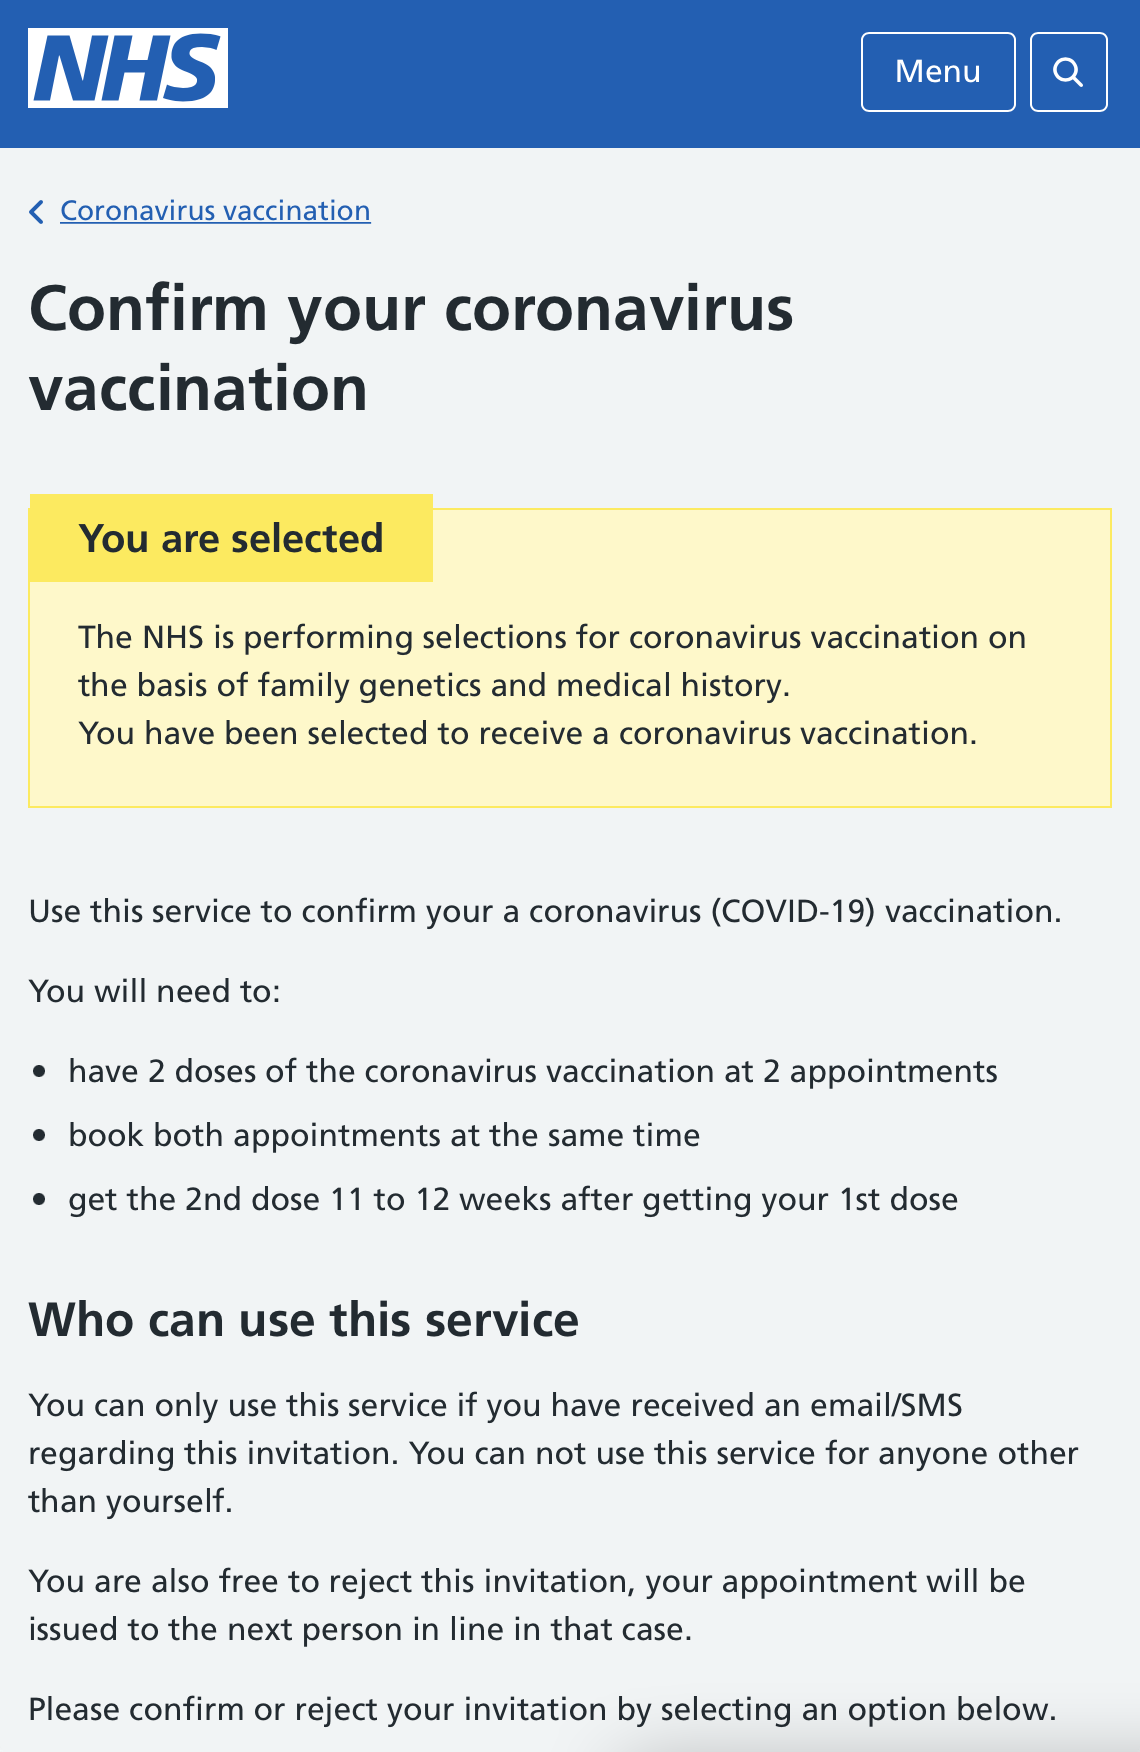Image resolution: width=1140 pixels, height=1752 pixels.
Task: Select the '2 doses at 2 appointments' bullet
Action: 532,1071
